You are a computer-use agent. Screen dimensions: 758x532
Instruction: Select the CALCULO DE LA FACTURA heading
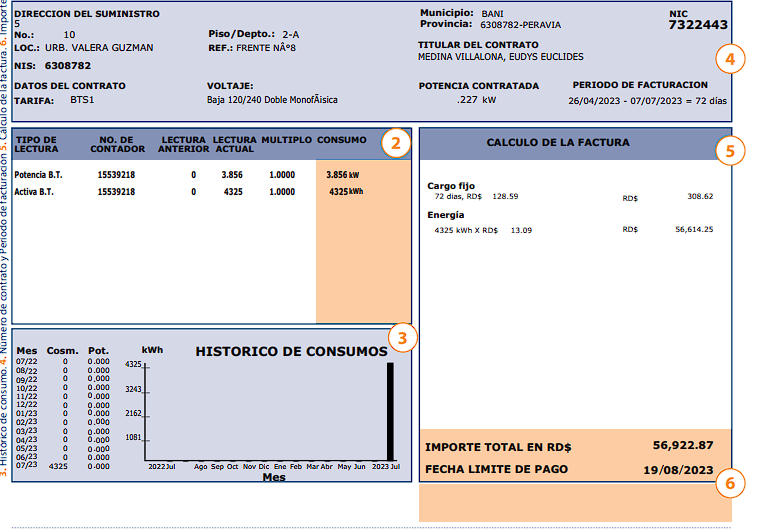(558, 142)
